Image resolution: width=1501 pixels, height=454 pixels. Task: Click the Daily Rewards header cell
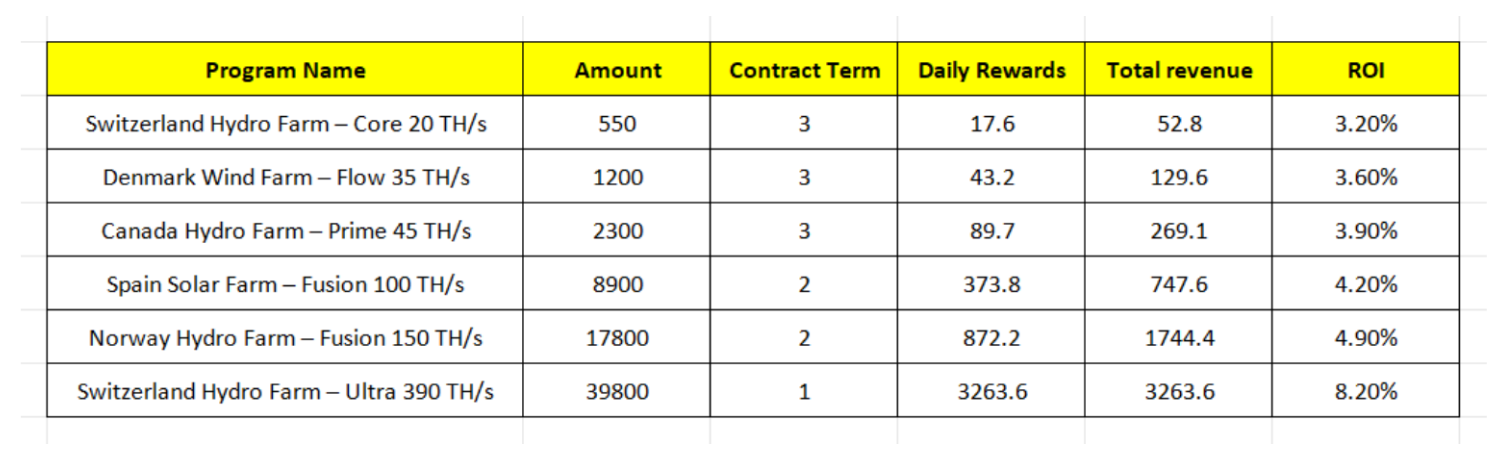coord(991,70)
